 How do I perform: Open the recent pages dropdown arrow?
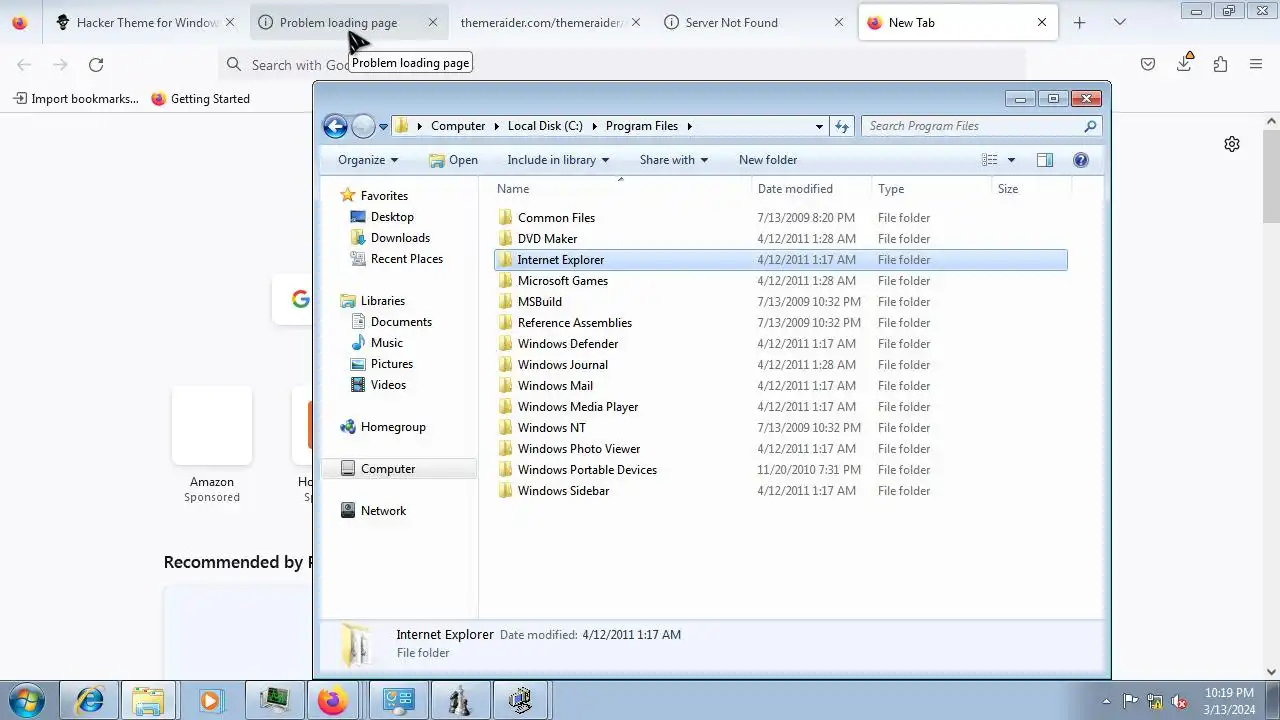point(383,127)
